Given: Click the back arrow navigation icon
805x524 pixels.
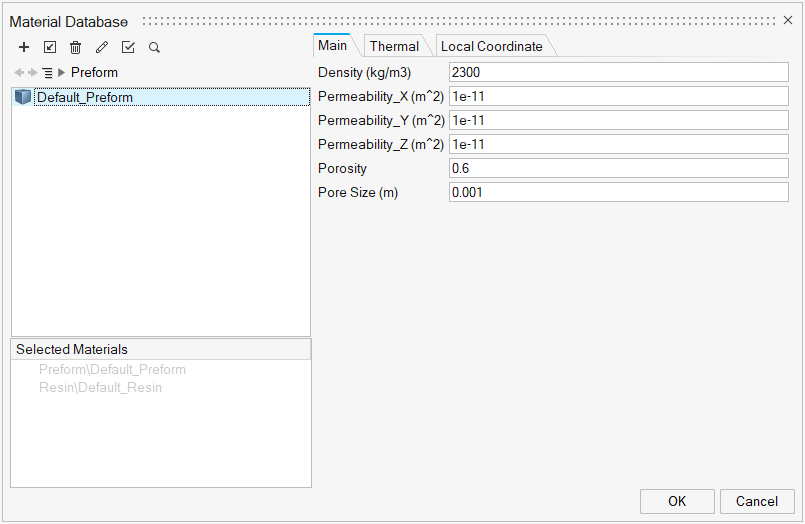Looking at the screenshot, I should tap(19, 73).
